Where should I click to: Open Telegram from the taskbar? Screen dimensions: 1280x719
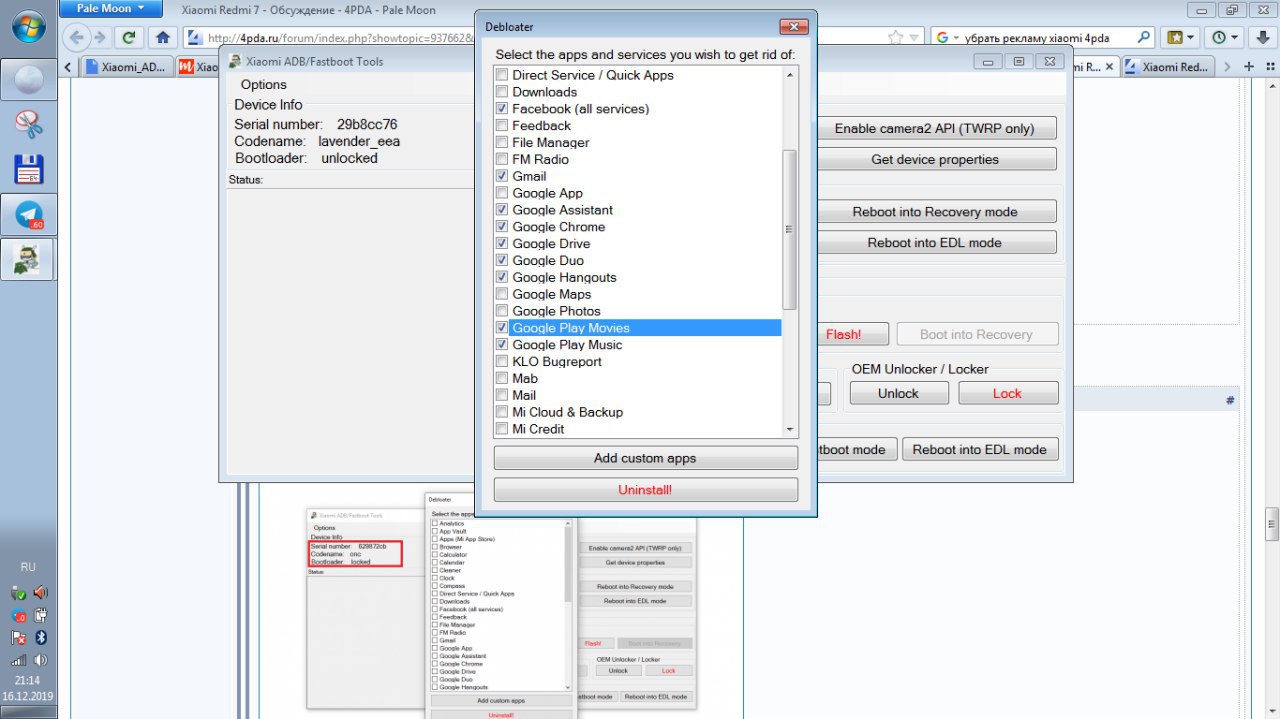coord(28,215)
